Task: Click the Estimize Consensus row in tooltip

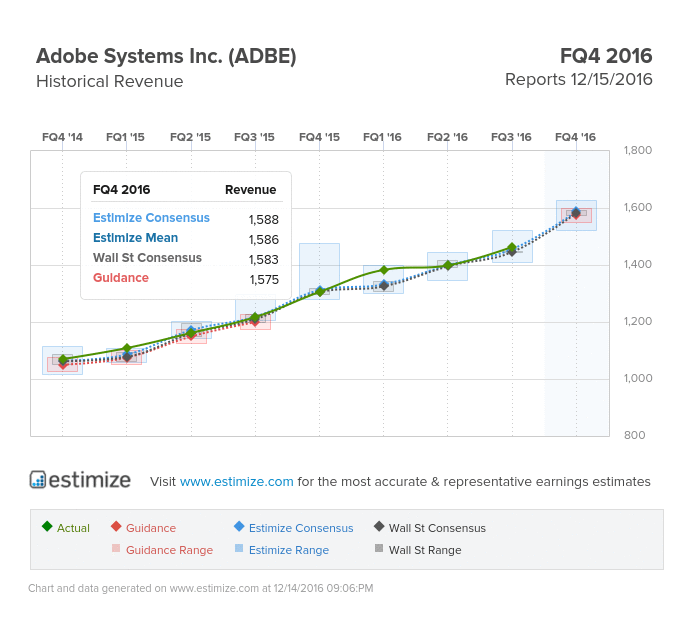Action: (186, 218)
